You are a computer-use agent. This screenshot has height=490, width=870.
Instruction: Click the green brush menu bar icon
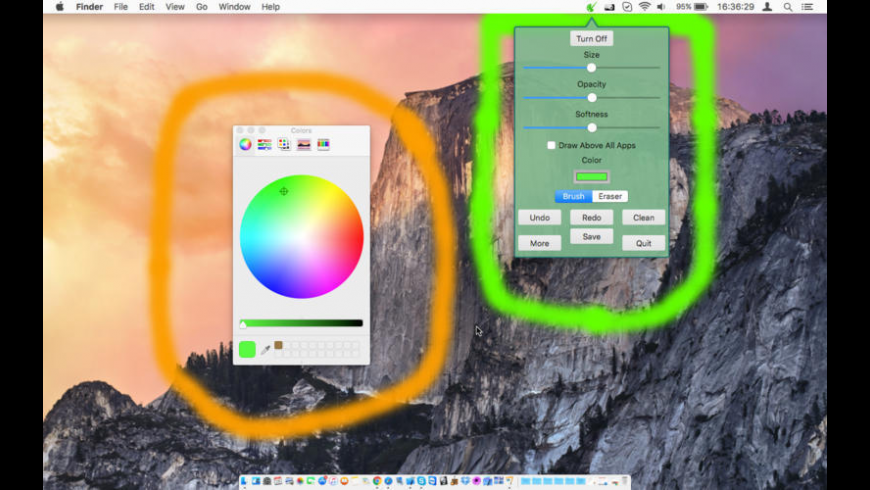coord(591,7)
